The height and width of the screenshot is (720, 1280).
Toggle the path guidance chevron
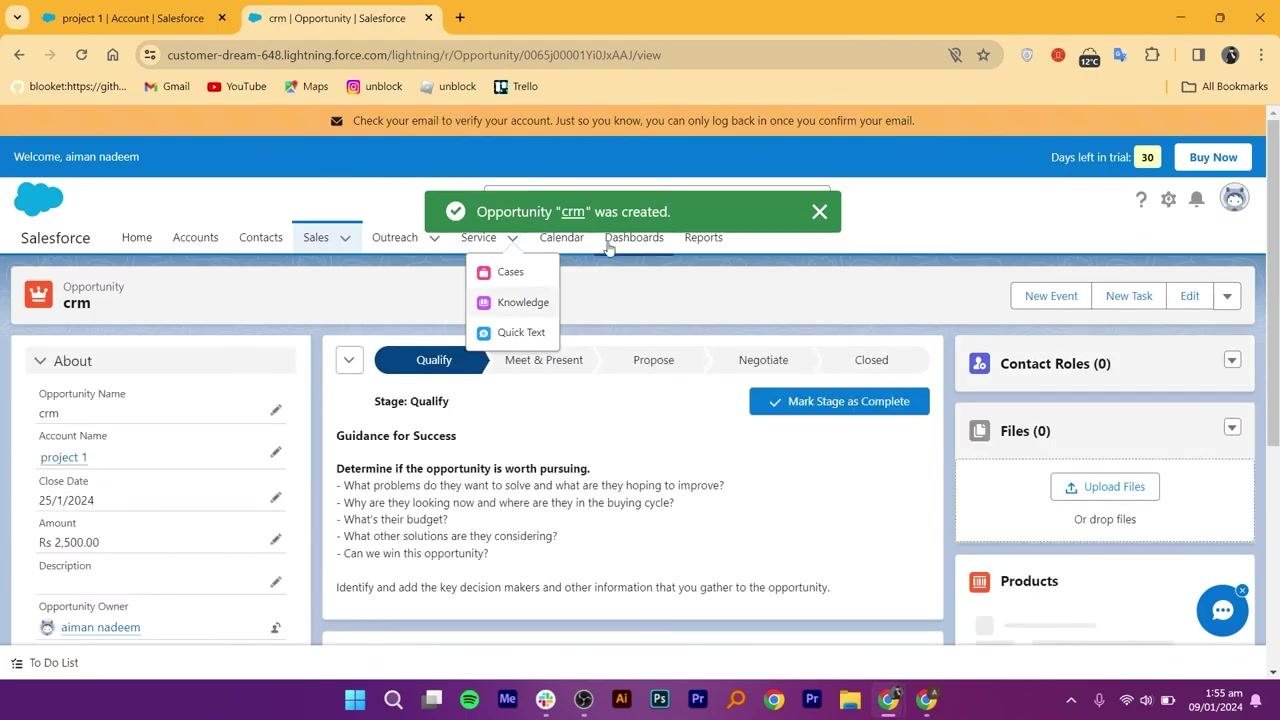(x=349, y=360)
